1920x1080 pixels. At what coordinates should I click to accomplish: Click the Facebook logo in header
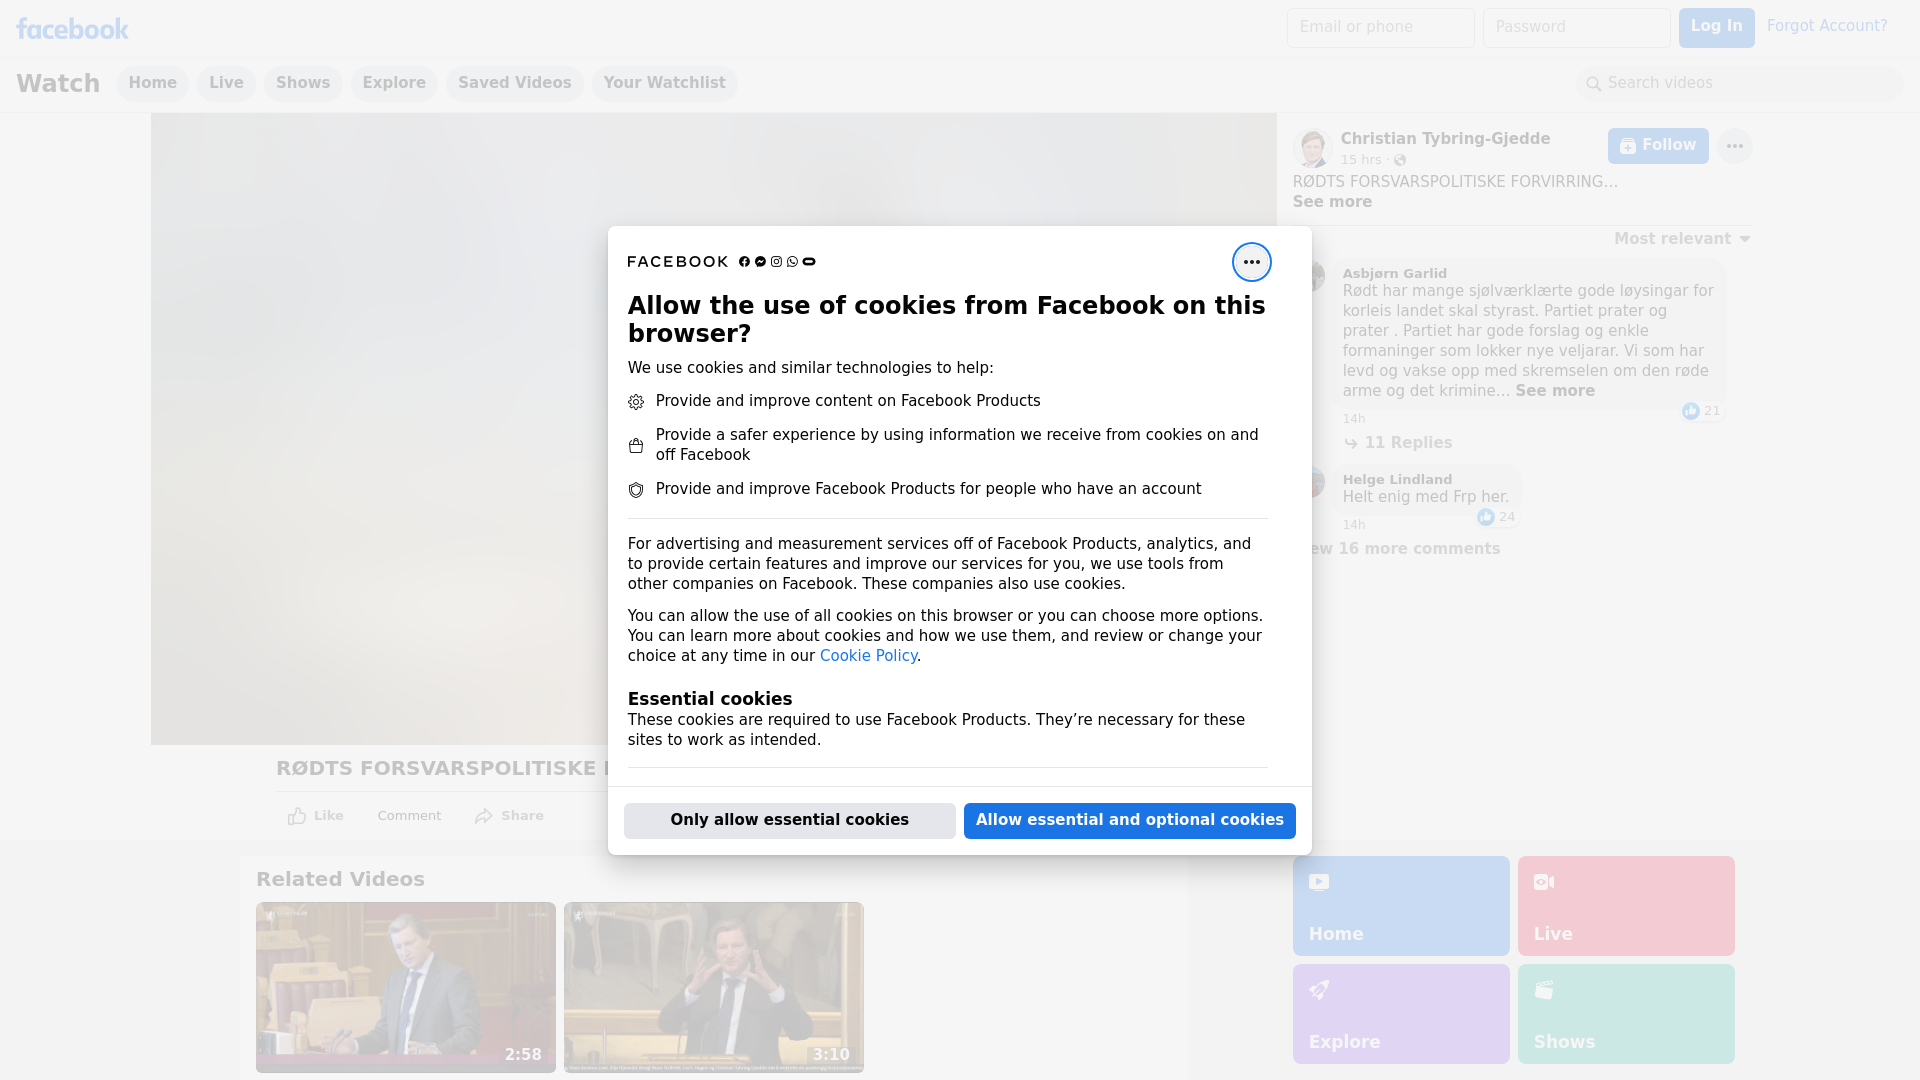pos(72,28)
